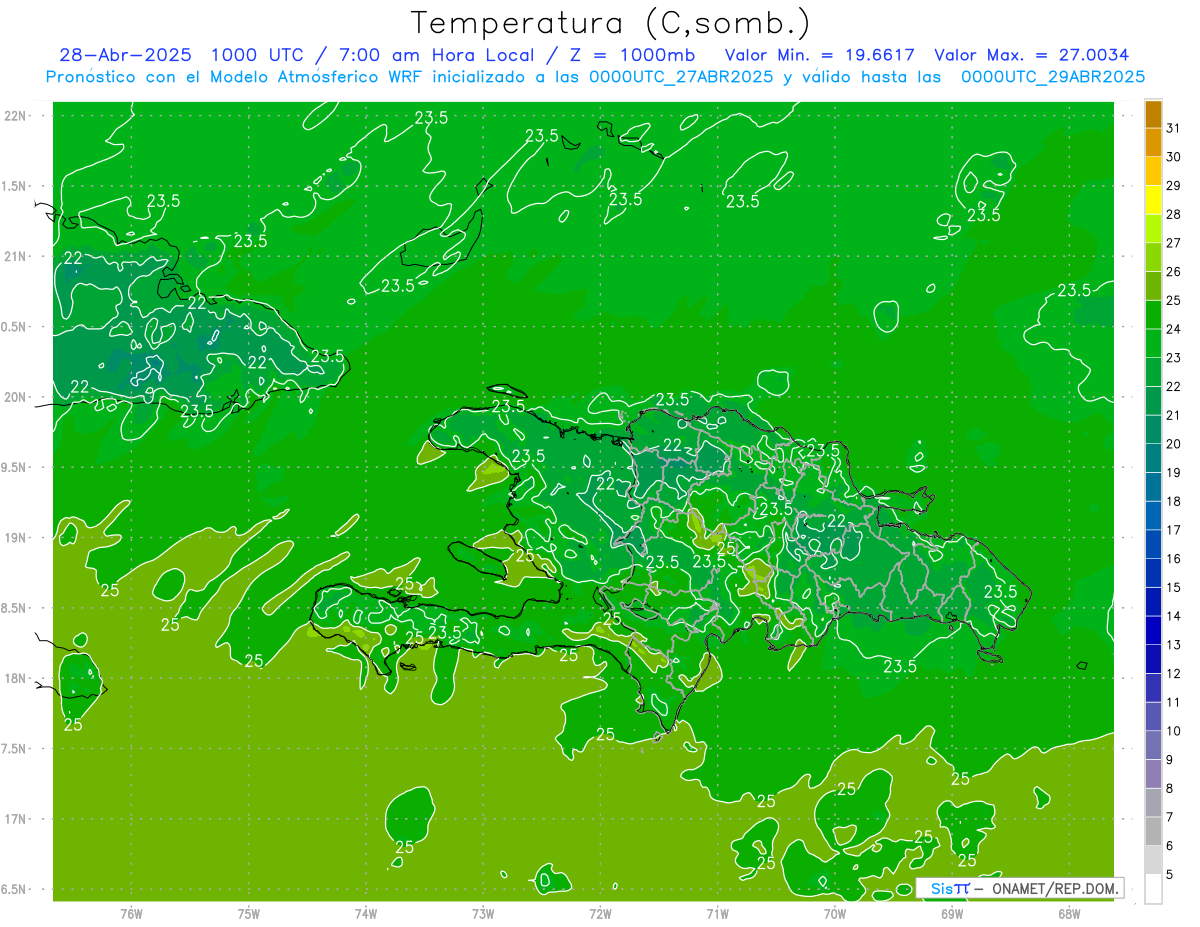Pick the lavender swatch between 8 and 9
The width and height of the screenshot is (1200, 927).
coord(1153,774)
